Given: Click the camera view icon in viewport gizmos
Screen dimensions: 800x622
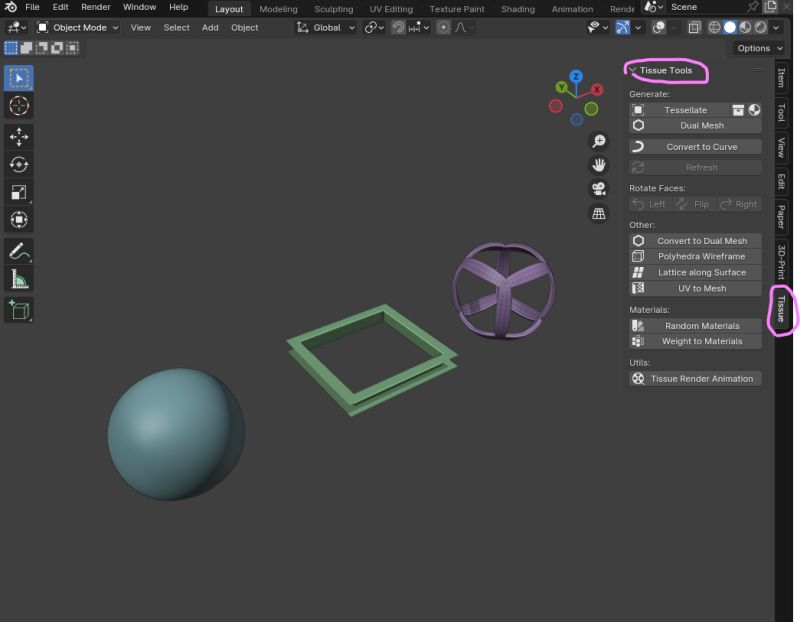Looking at the screenshot, I should click(598, 189).
